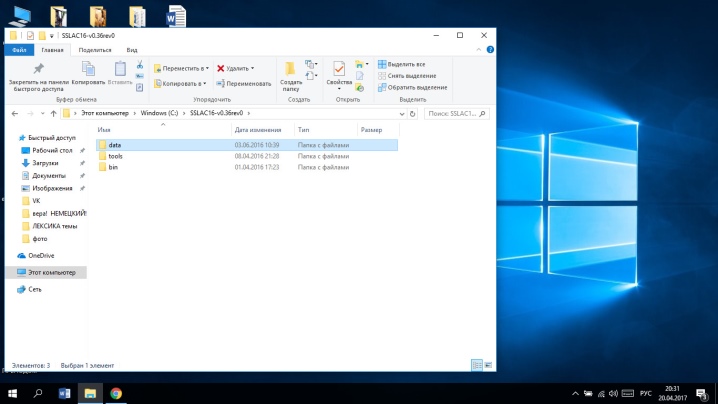Open the Windows Start menu
718x404 pixels.
(x=12, y=393)
